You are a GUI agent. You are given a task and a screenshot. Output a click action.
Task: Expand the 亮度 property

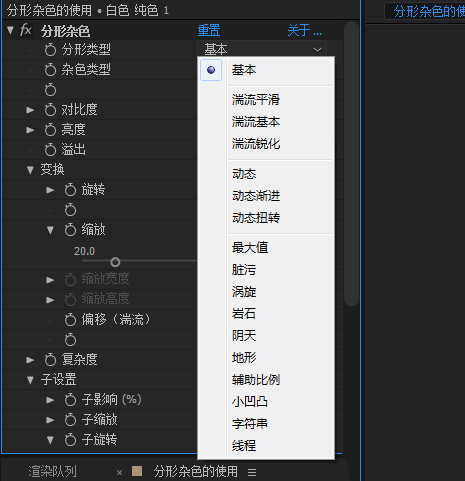pyautogui.click(x=30, y=130)
